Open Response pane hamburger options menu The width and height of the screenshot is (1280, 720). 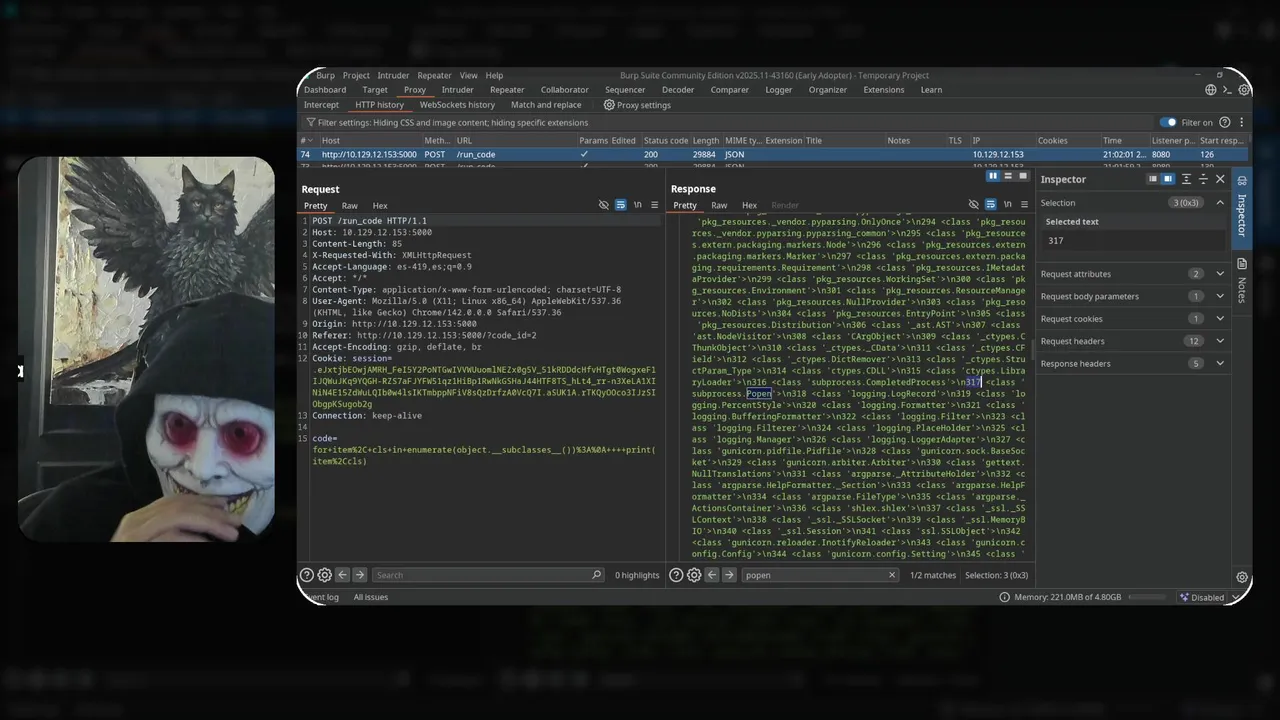point(1024,205)
